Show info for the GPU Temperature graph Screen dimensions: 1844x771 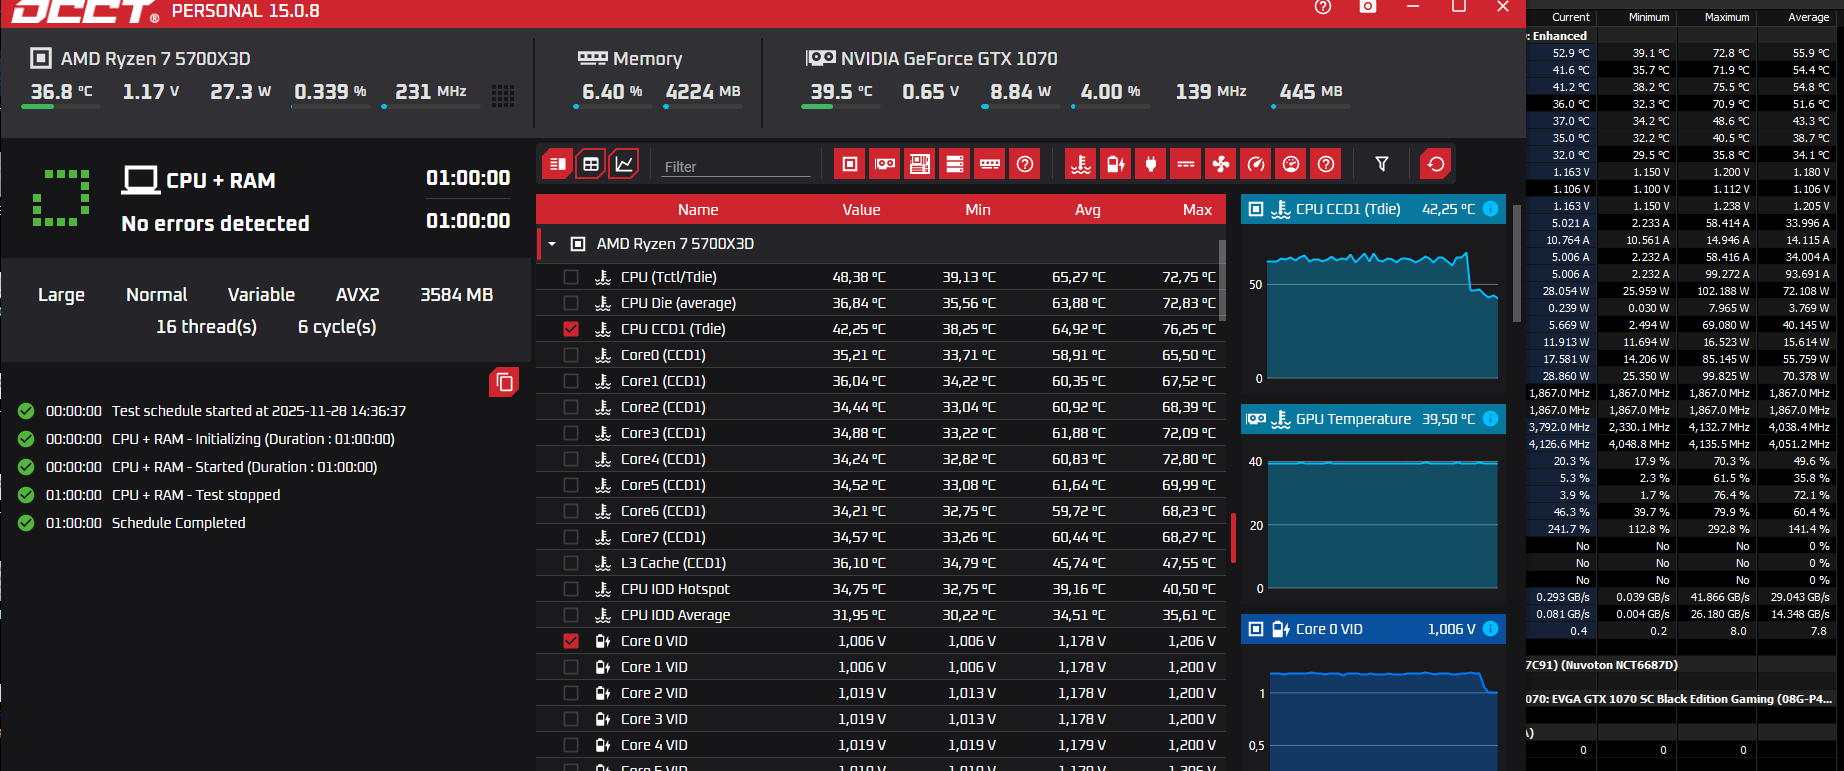tap(1490, 419)
